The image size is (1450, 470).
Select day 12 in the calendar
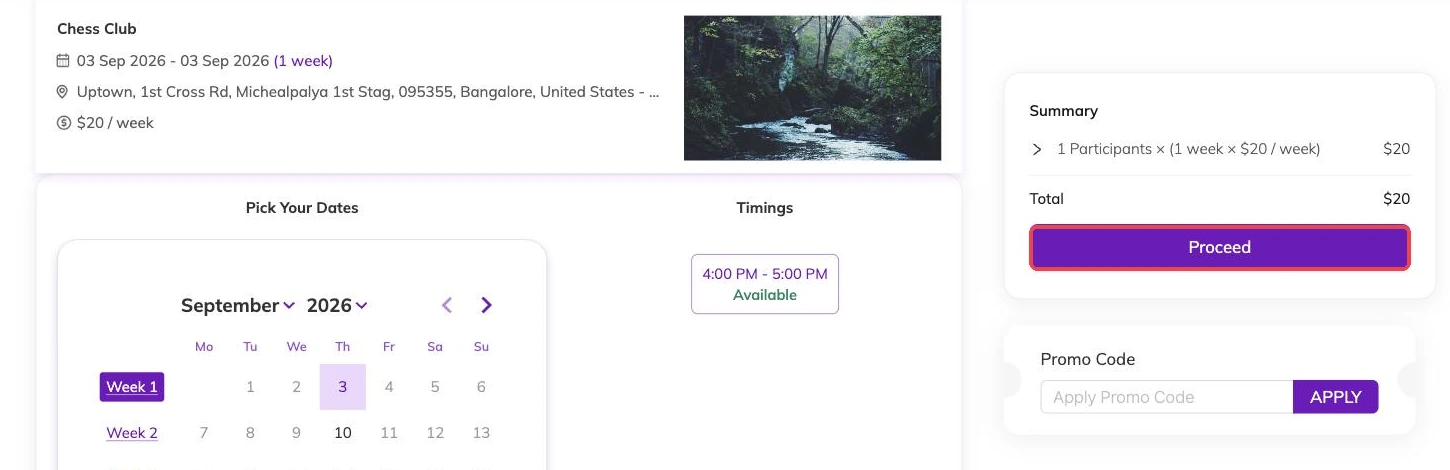435,433
